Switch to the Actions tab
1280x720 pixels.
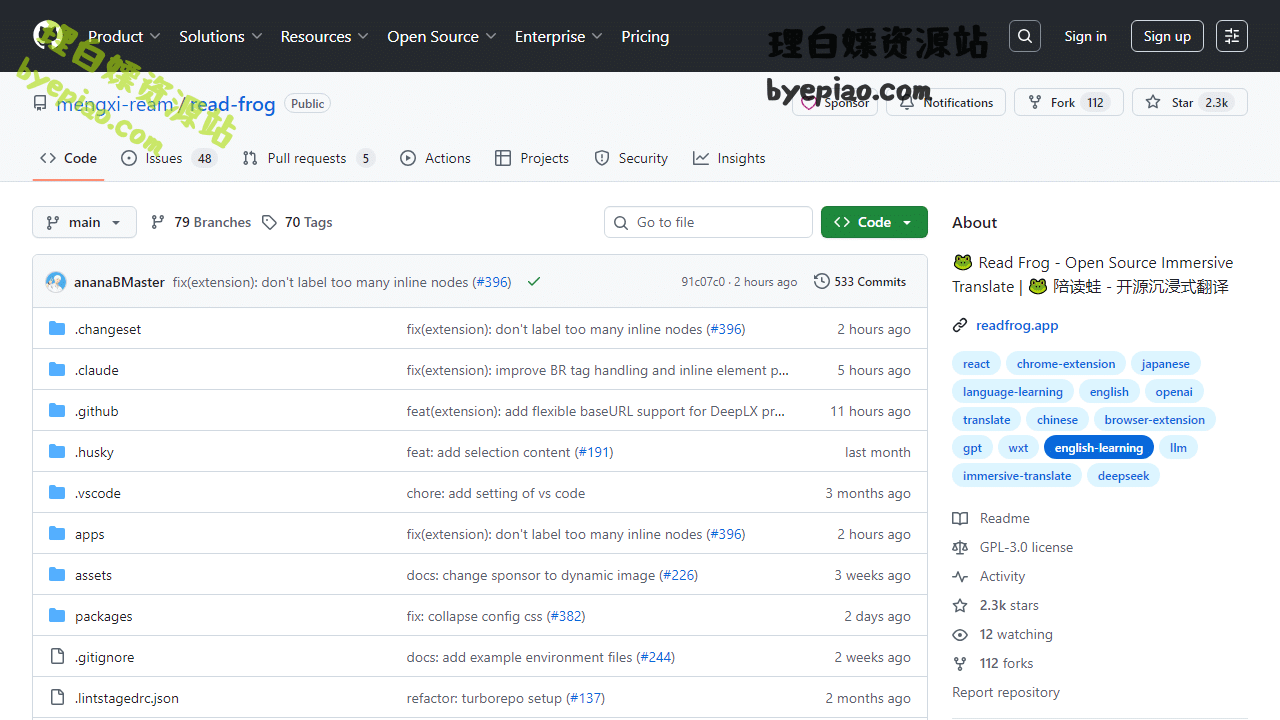435,158
